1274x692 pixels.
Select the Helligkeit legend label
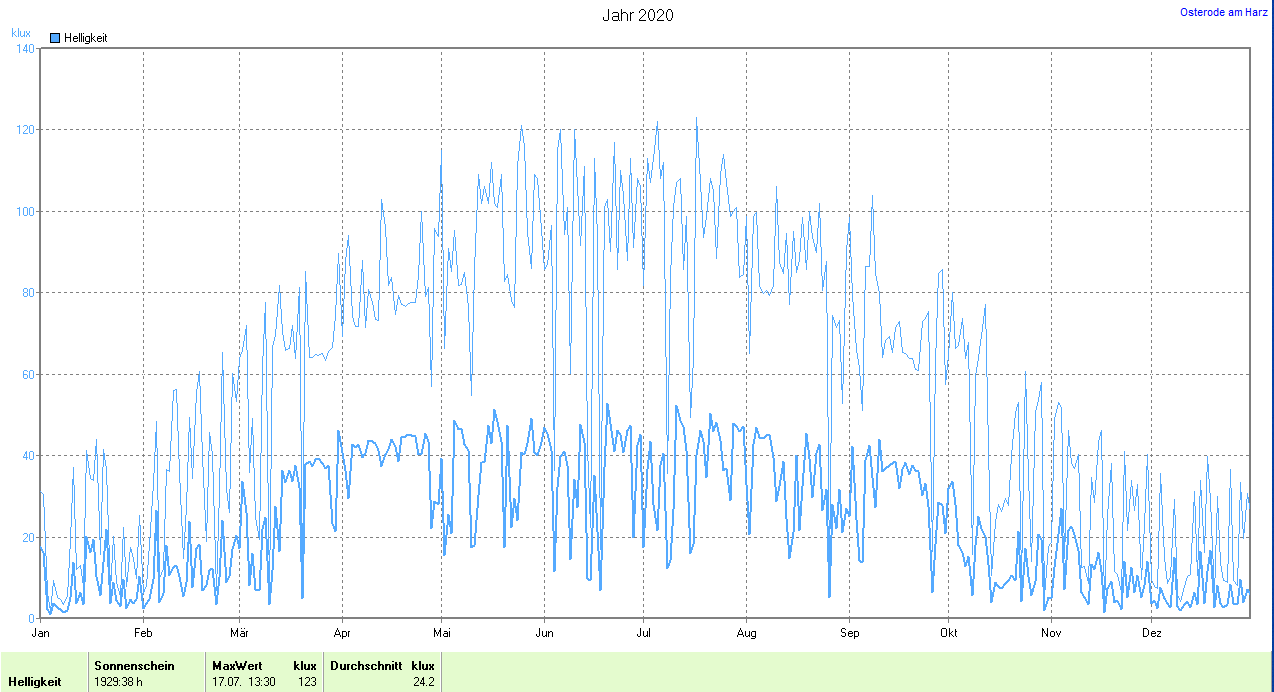click(85, 38)
